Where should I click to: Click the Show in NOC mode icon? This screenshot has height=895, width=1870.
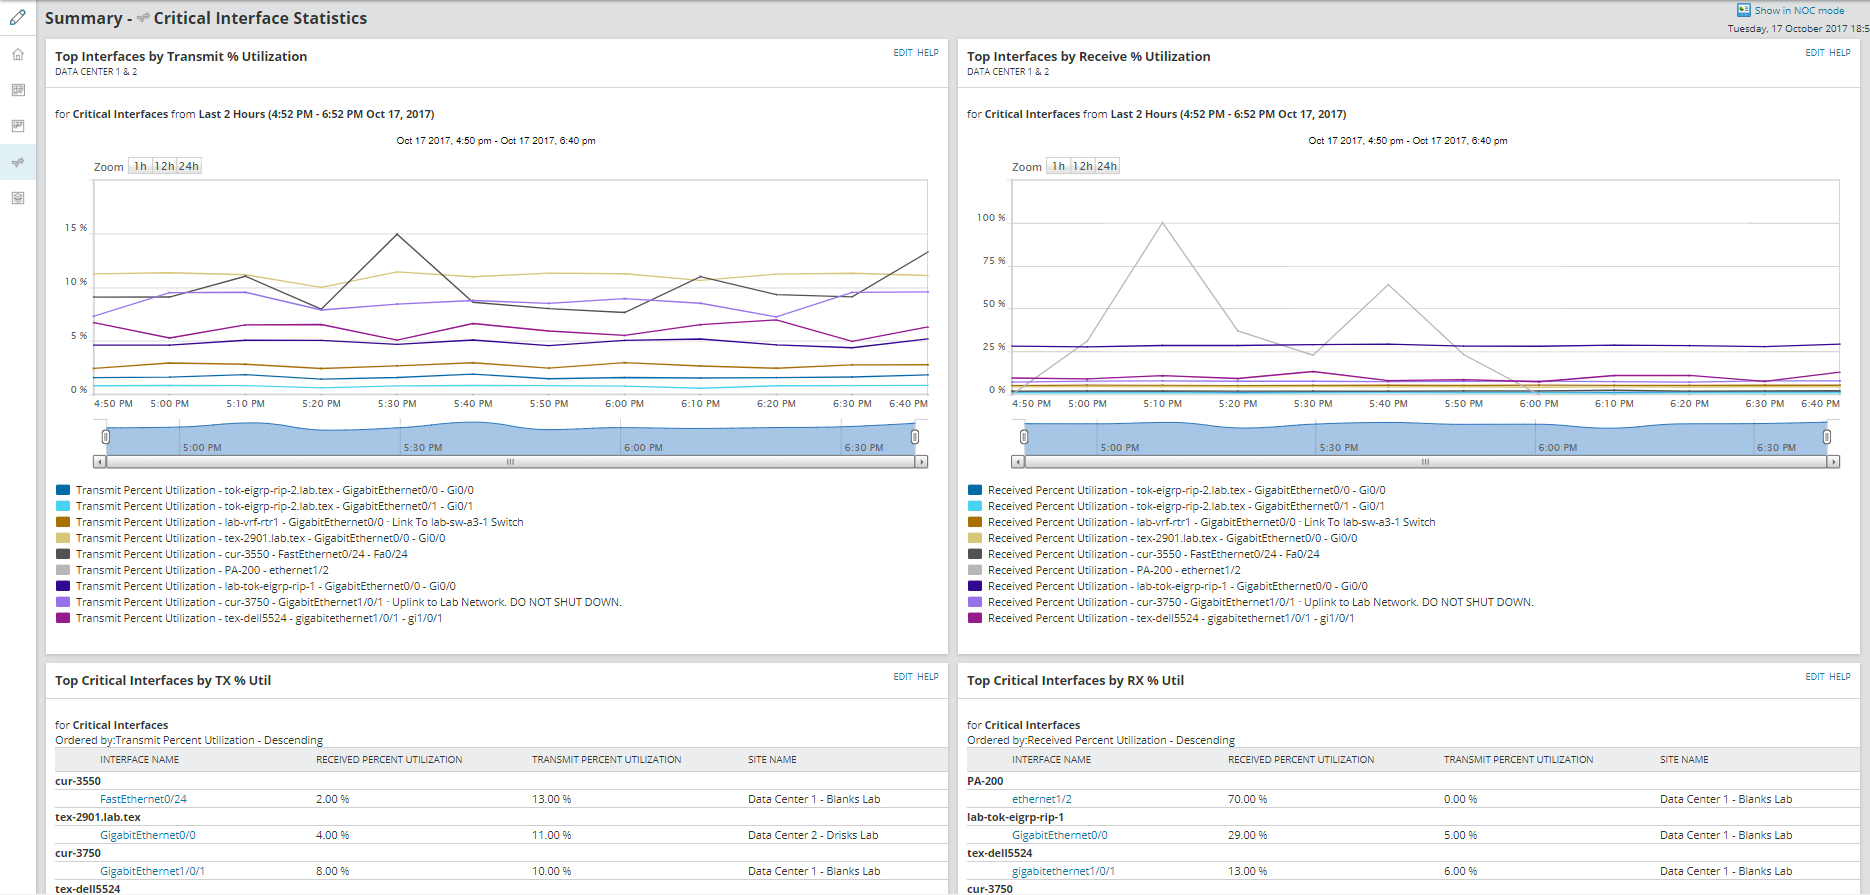[x=1744, y=10]
